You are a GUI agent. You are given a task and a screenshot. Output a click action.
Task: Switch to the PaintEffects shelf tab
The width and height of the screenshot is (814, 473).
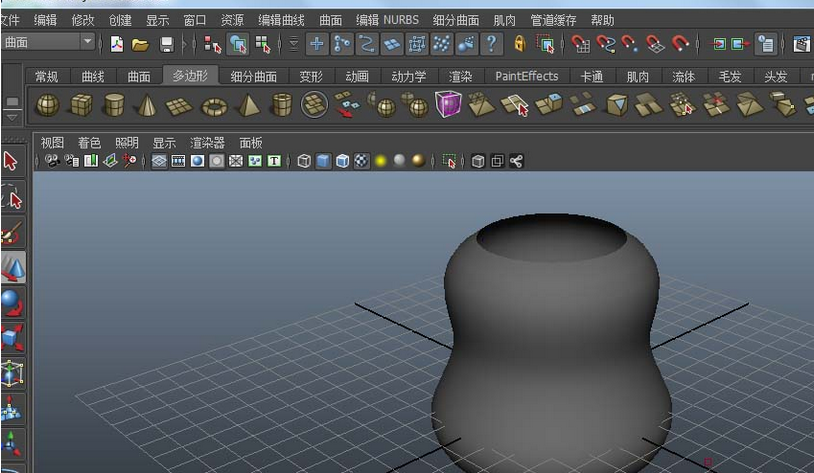click(x=526, y=77)
